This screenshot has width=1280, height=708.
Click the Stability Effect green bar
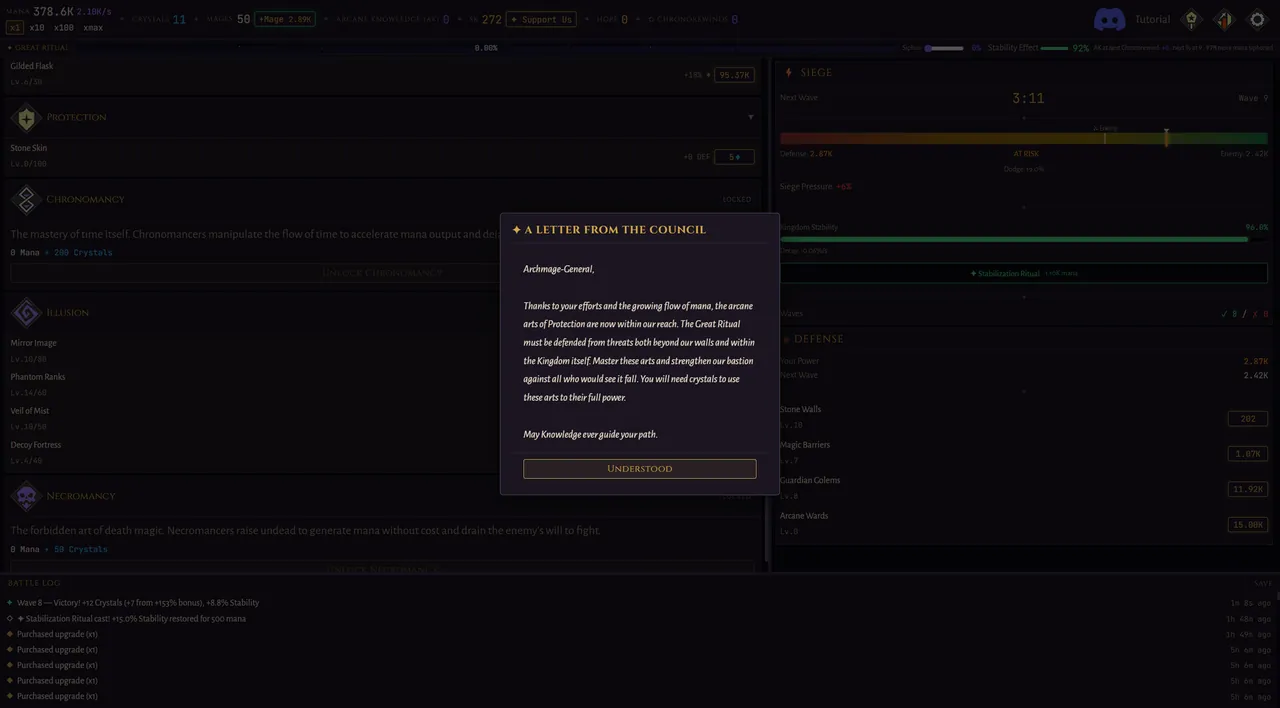pos(1055,48)
